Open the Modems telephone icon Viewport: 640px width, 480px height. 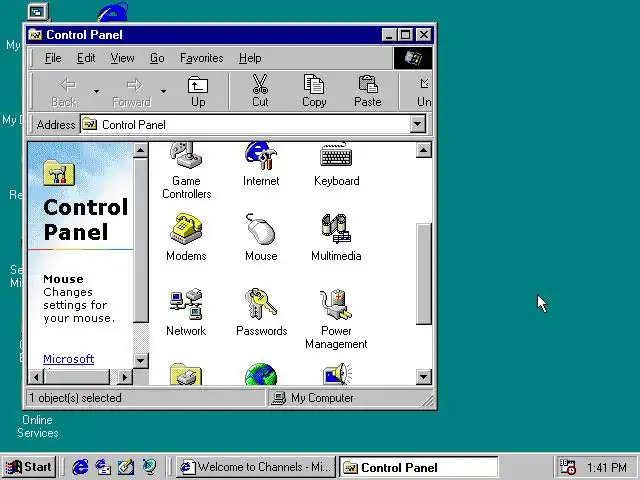186,228
